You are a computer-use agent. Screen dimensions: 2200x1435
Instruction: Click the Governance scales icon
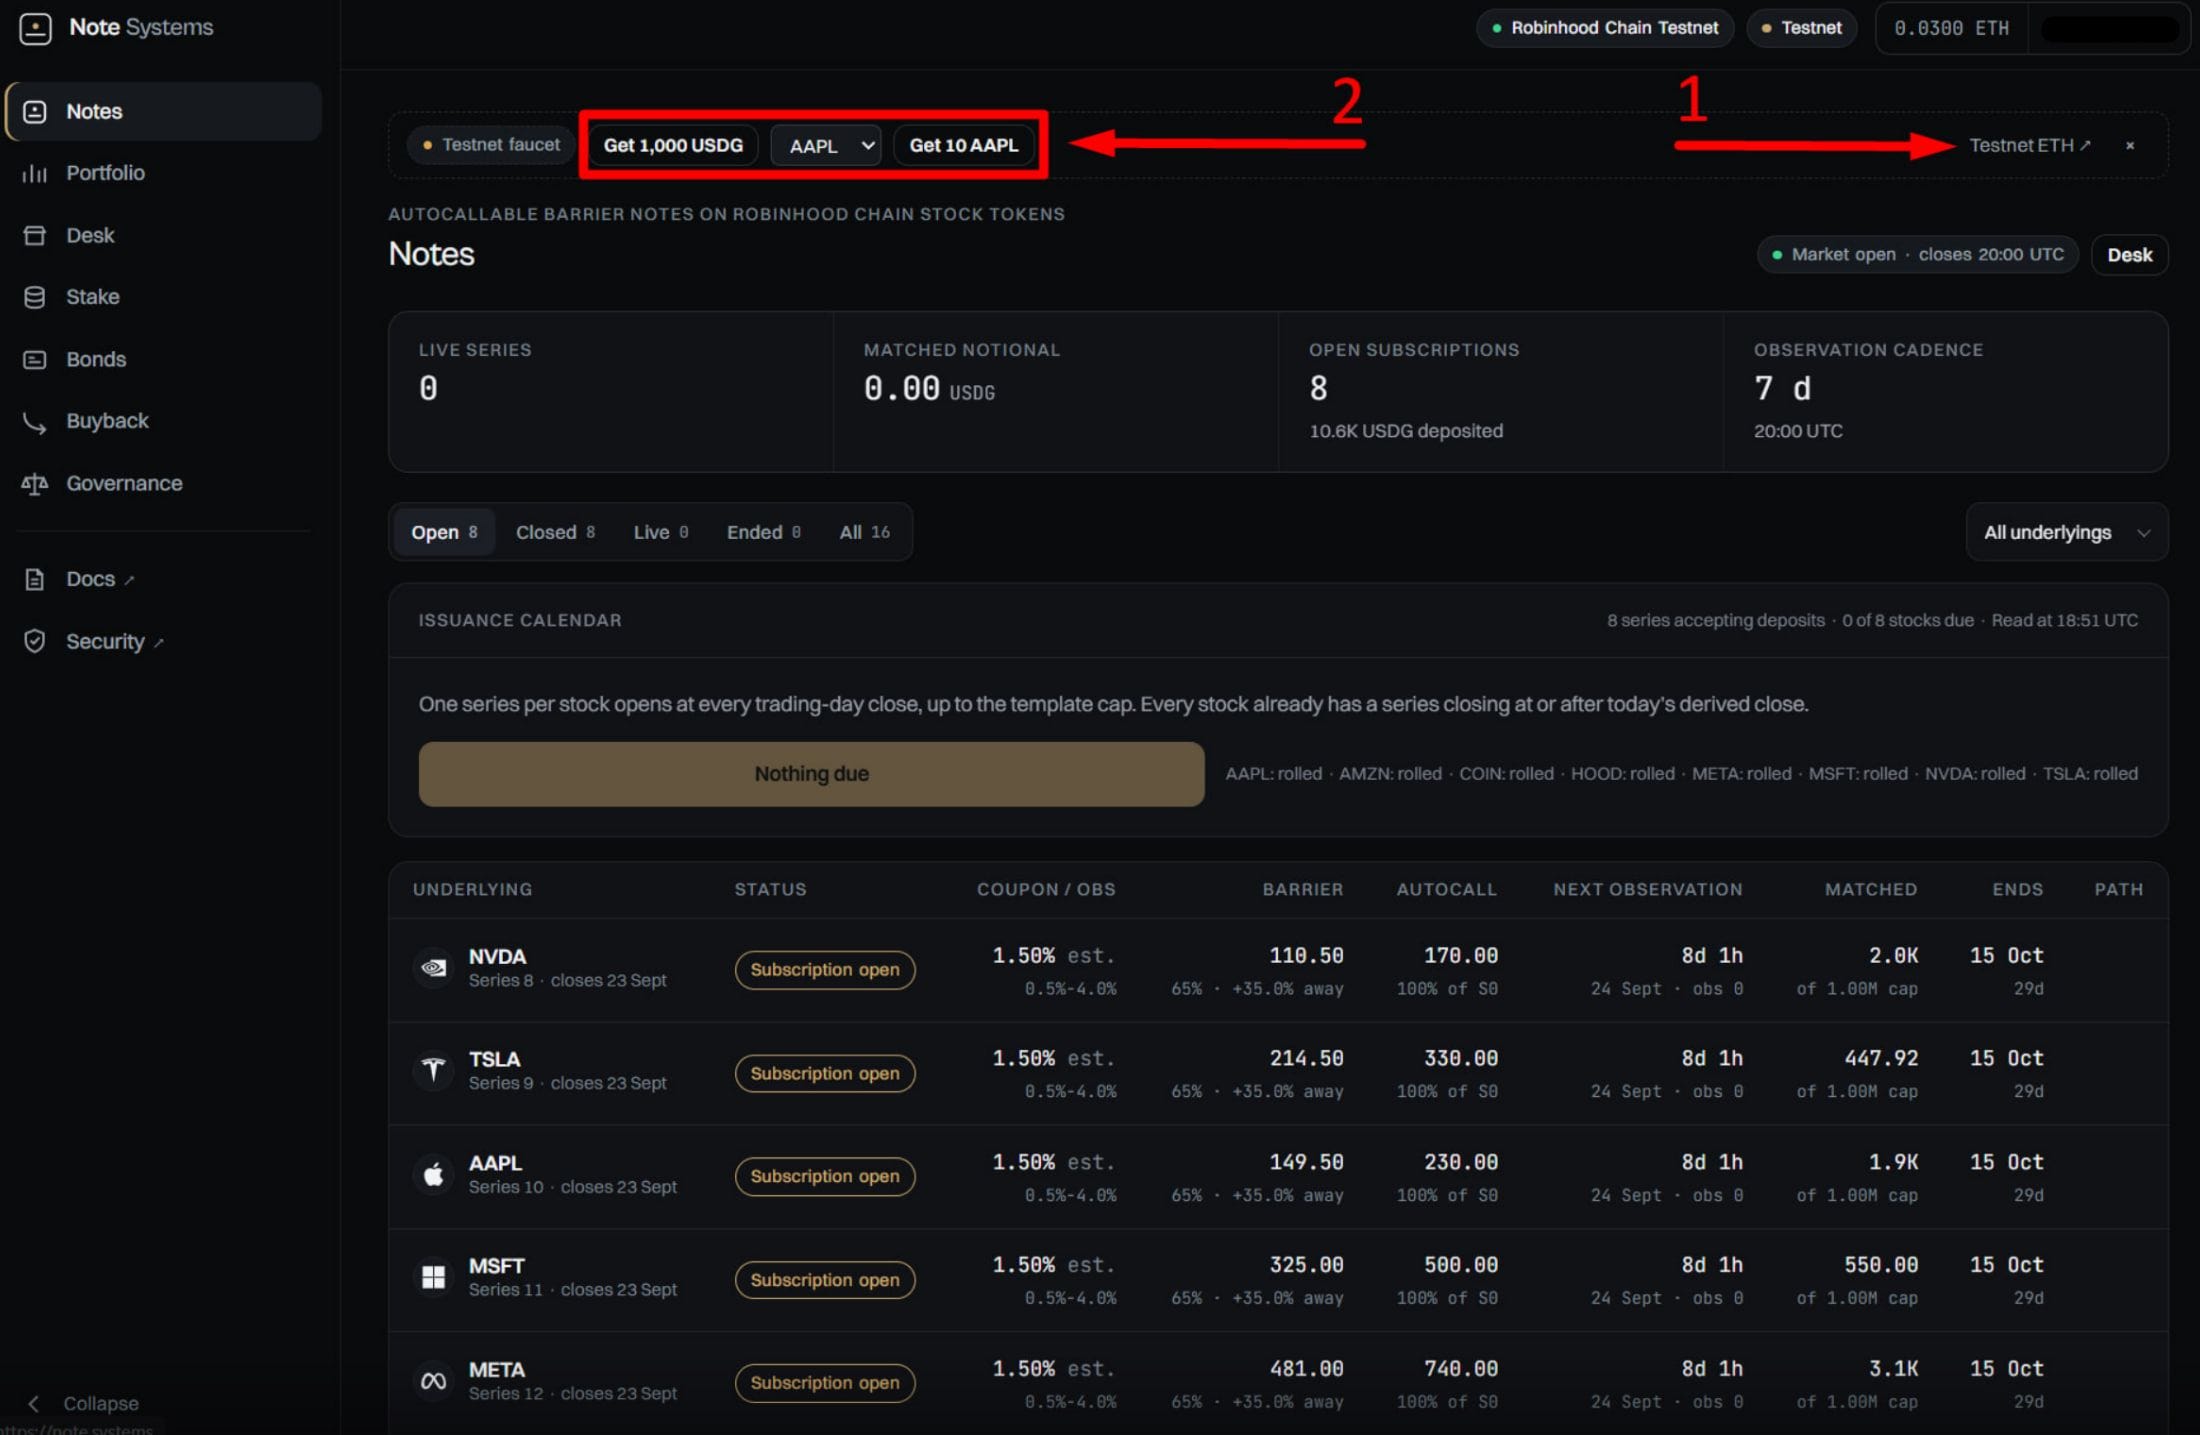(35, 484)
